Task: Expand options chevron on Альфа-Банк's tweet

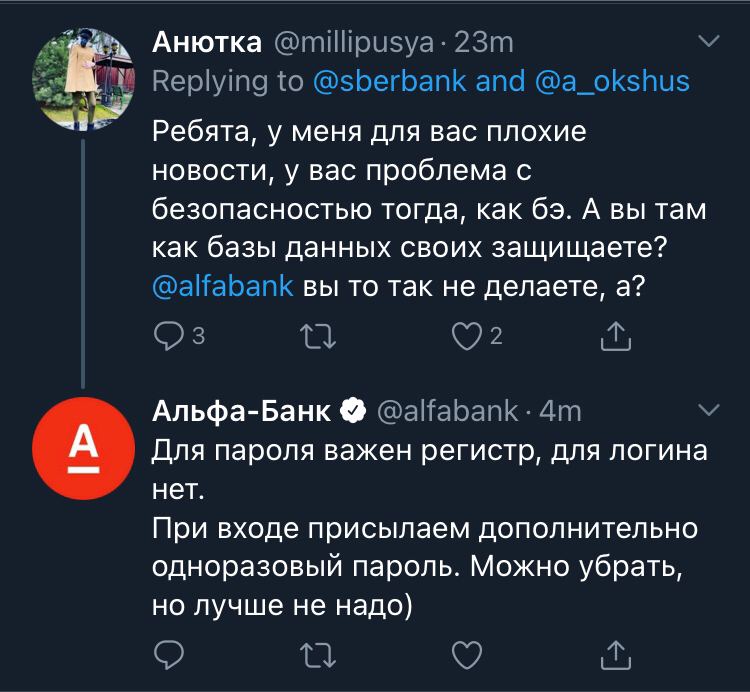Action: pos(707,410)
